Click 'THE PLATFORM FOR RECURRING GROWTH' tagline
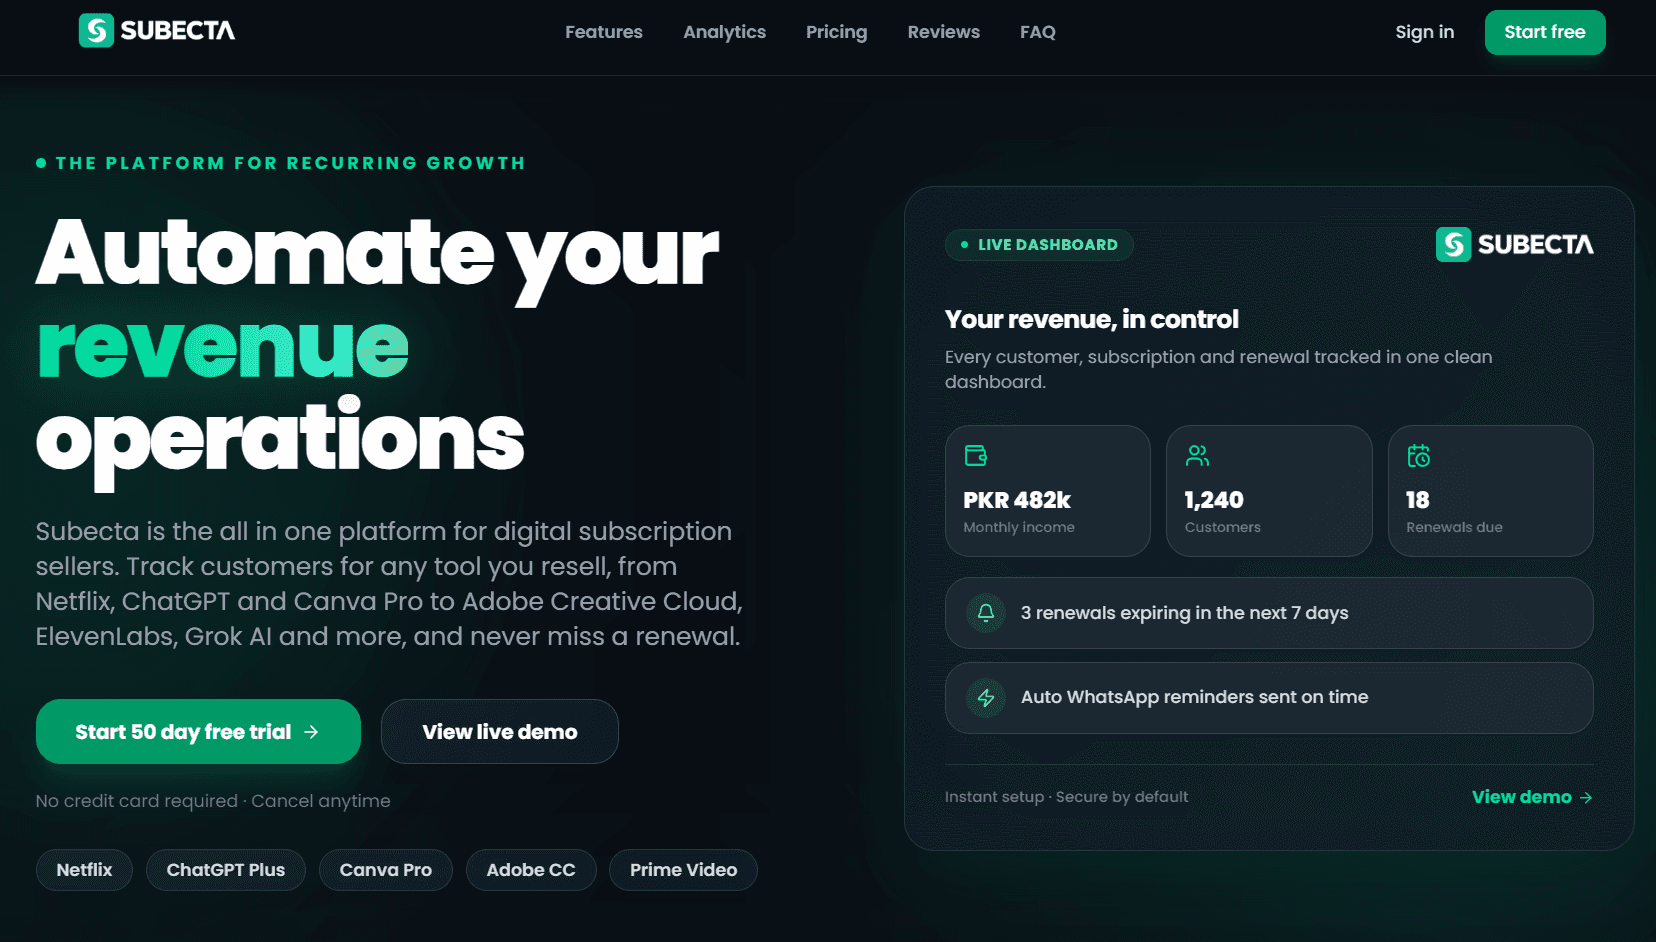The height and width of the screenshot is (942, 1656). click(x=290, y=163)
